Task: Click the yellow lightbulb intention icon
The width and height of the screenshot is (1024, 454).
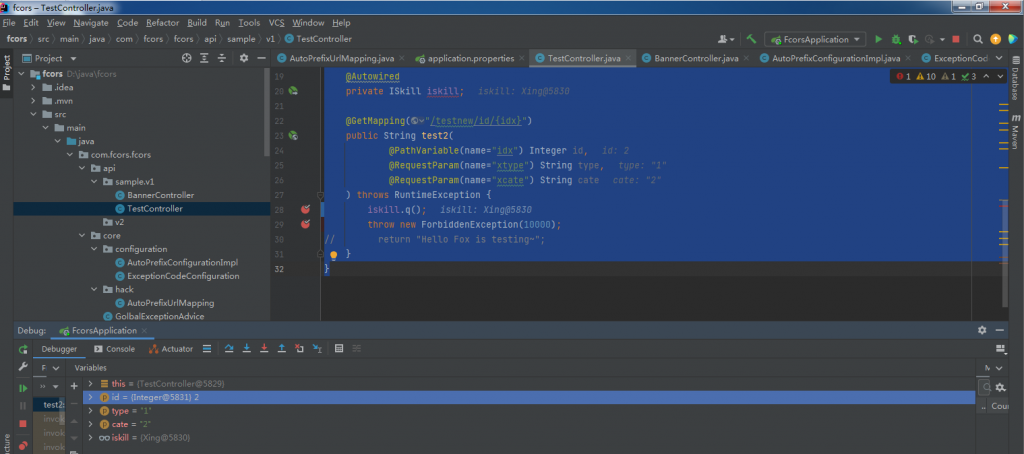Action: point(334,255)
